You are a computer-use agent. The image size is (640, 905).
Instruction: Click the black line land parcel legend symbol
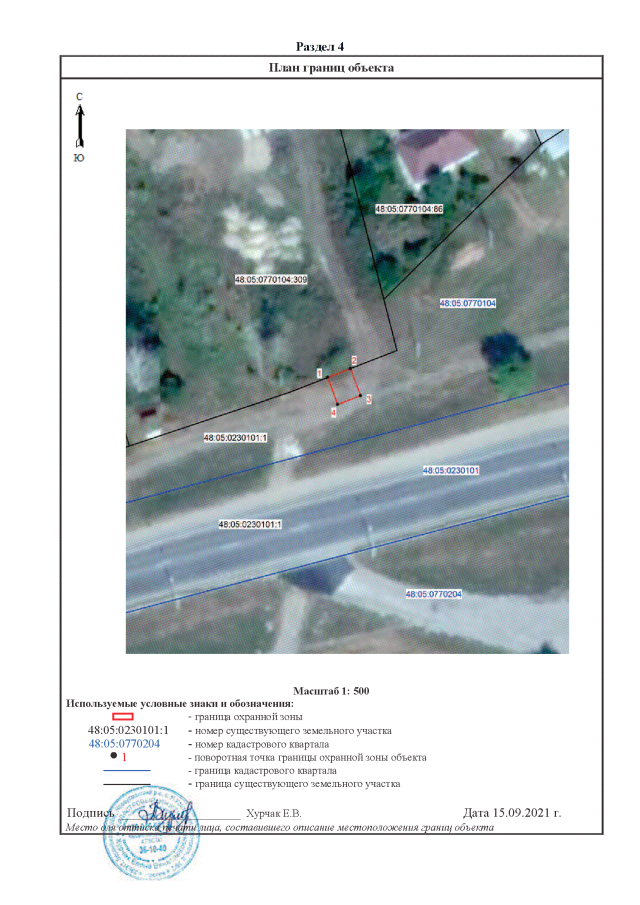125,785
